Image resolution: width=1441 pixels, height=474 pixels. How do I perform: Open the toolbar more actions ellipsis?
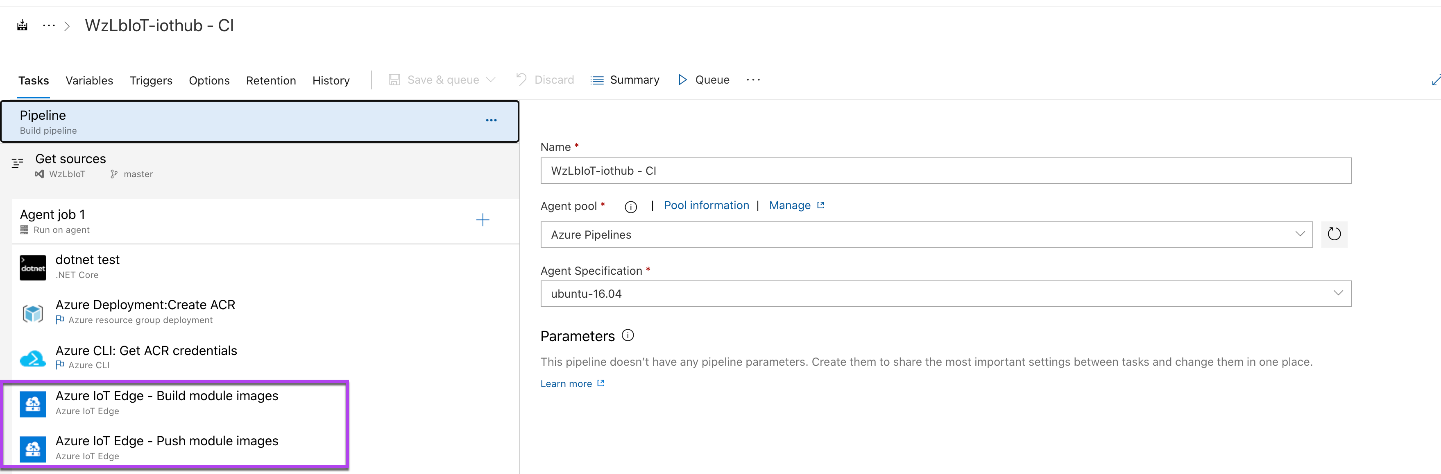[x=754, y=80]
